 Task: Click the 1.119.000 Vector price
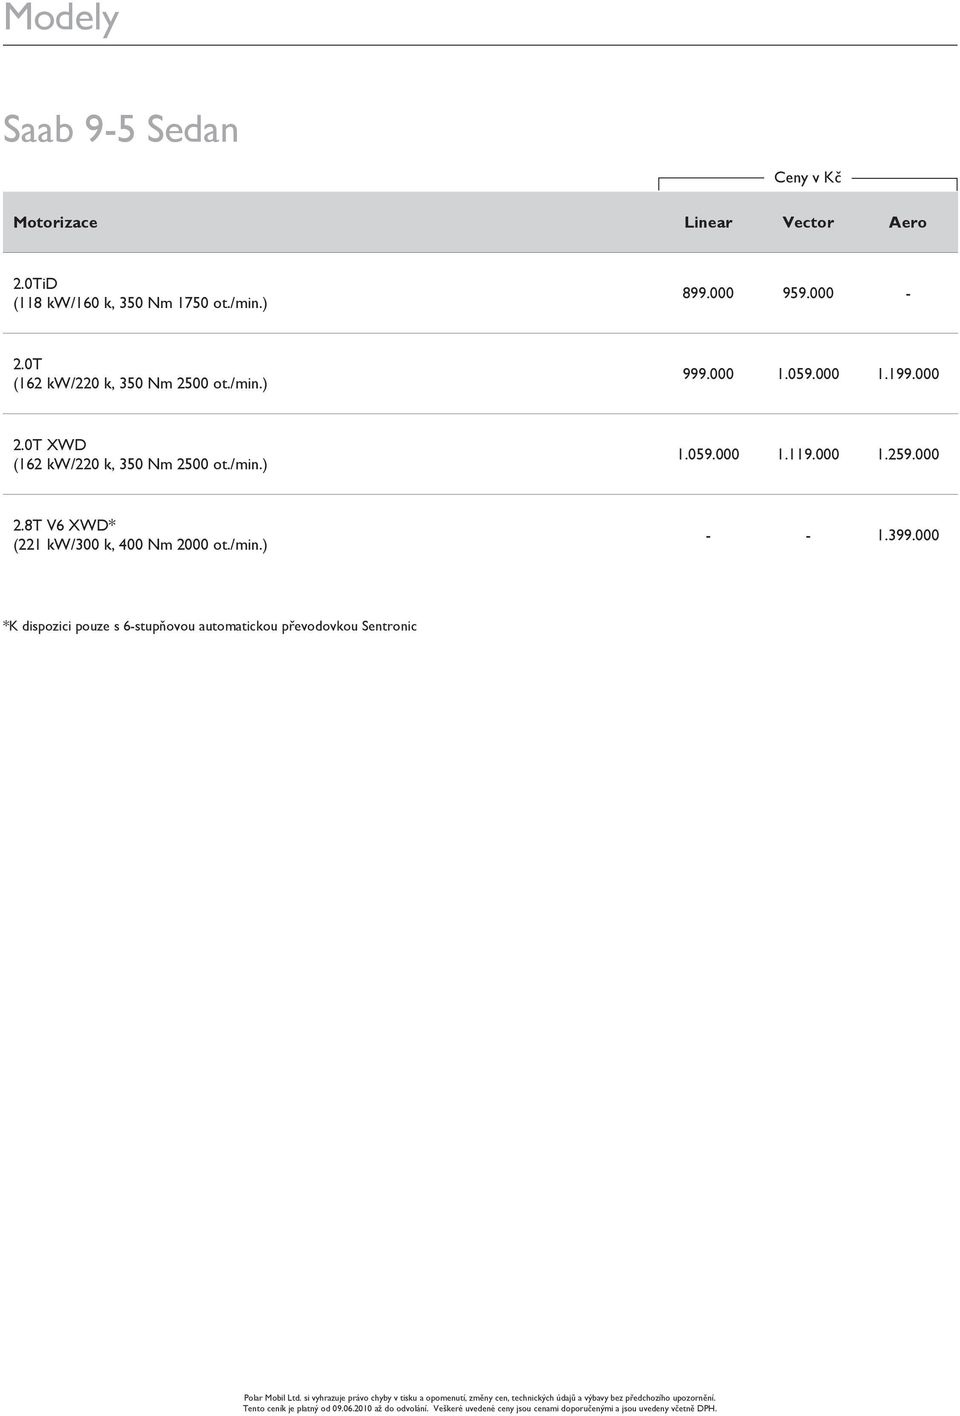808,455
